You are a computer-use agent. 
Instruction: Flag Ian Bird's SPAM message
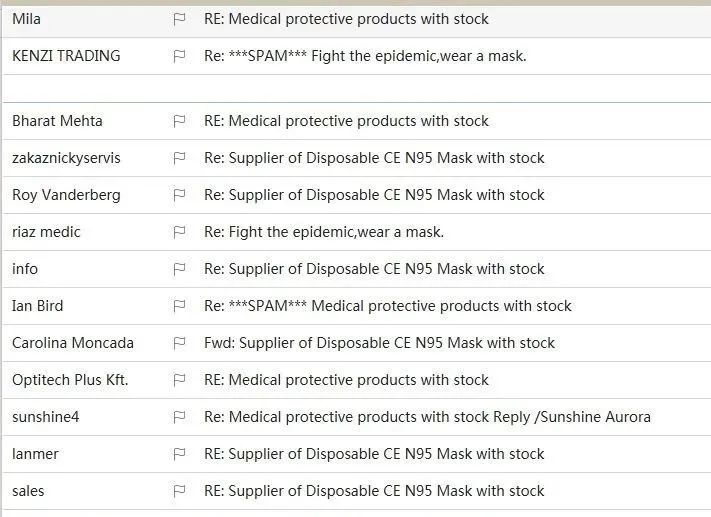179,306
